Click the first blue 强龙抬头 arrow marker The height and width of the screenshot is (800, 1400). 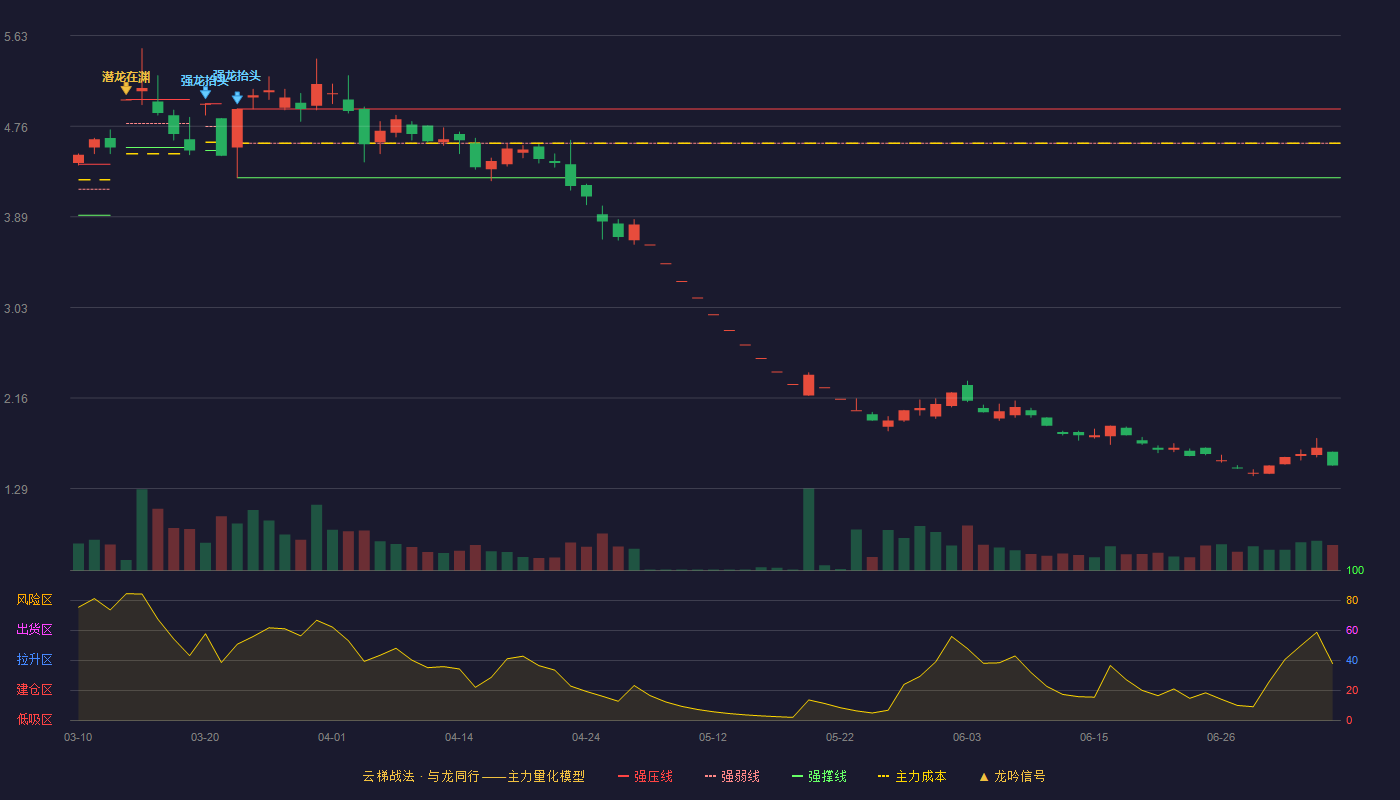pos(205,93)
